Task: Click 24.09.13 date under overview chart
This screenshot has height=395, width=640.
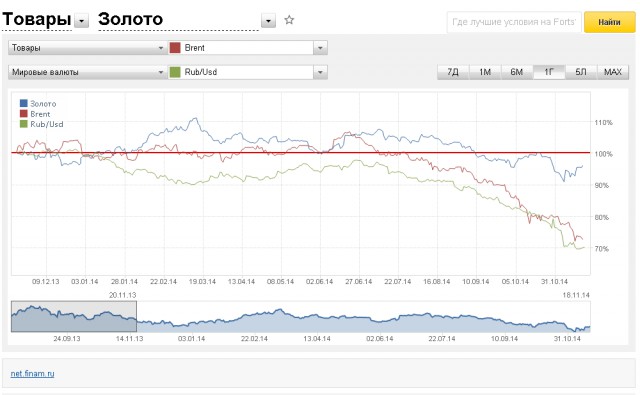Action: (x=67, y=339)
